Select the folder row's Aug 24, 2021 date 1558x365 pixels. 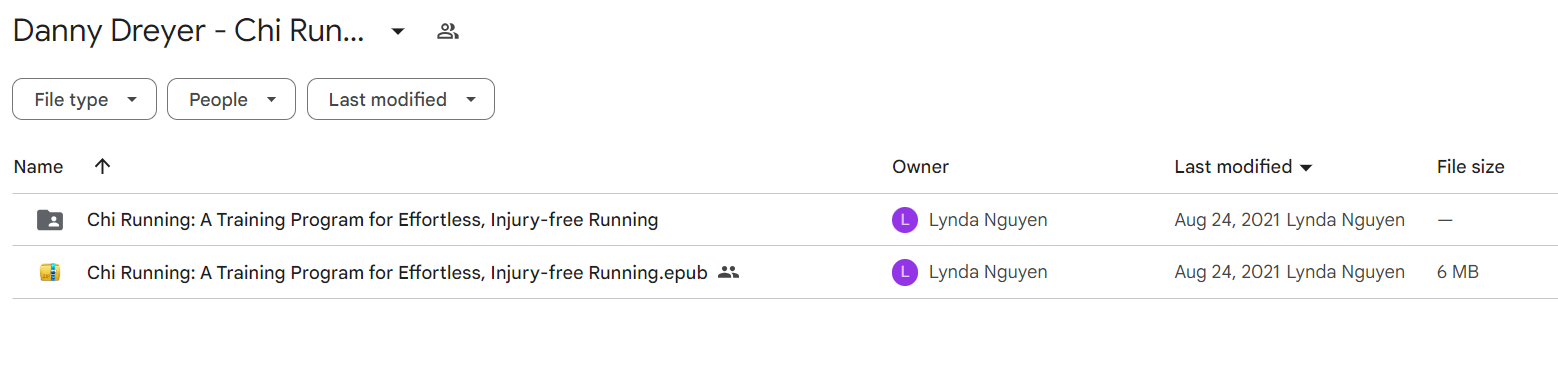[x=1228, y=220]
